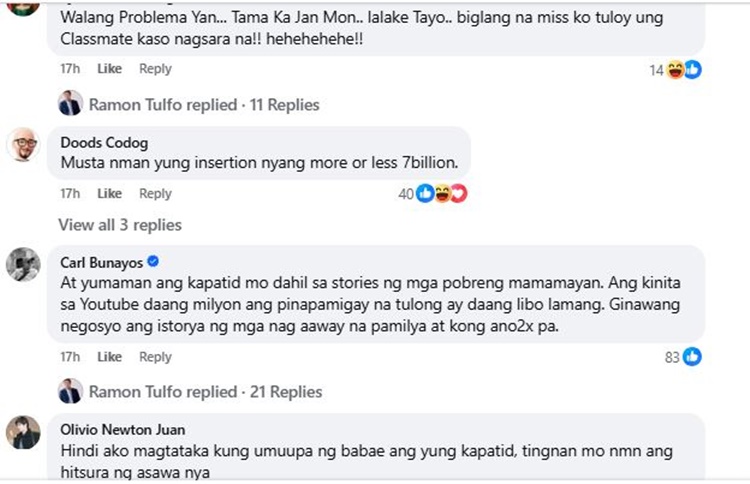Image resolution: width=750 pixels, height=484 pixels.
Task: Open Doods Codog's profile picture
Action: (24, 145)
